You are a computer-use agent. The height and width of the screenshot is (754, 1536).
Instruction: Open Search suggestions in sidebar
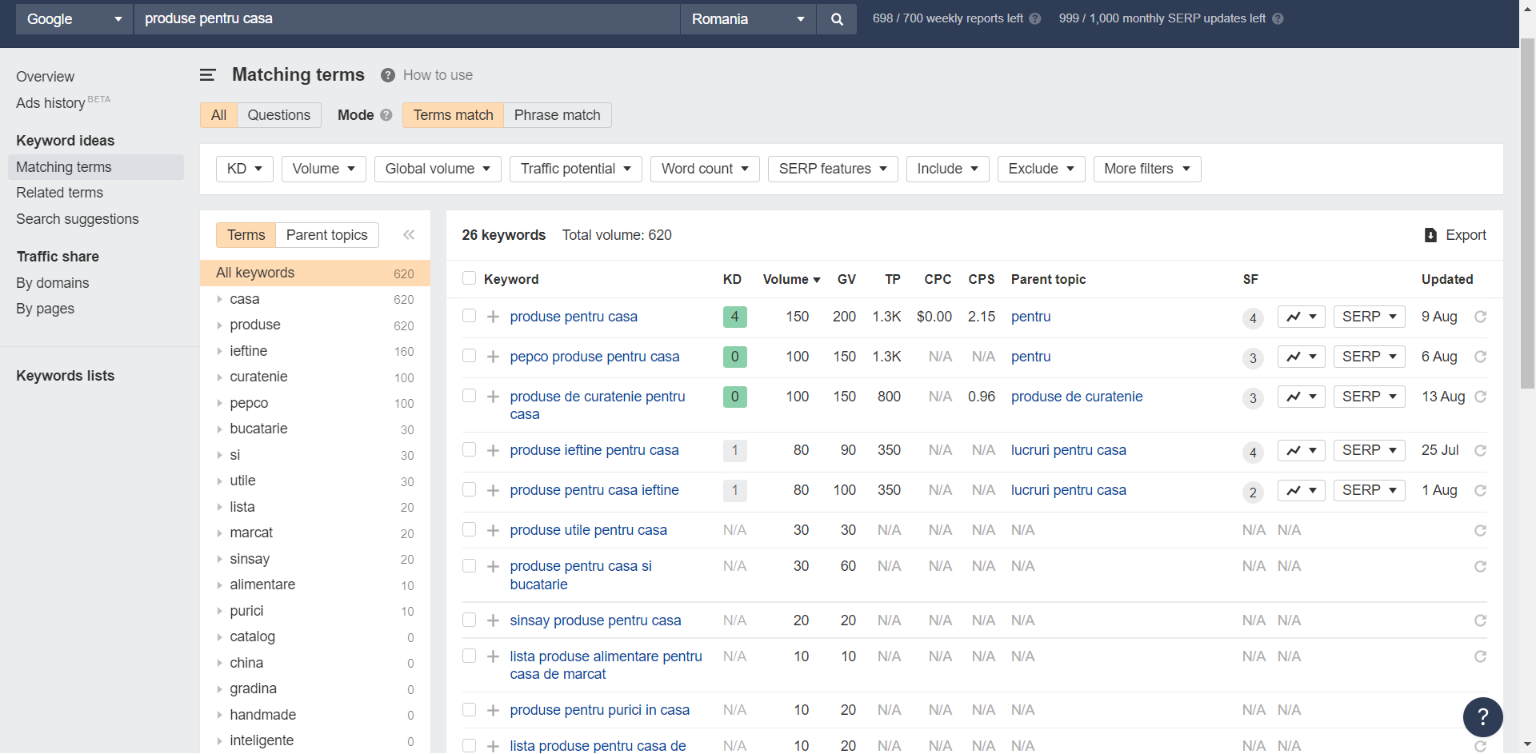click(x=77, y=219)
